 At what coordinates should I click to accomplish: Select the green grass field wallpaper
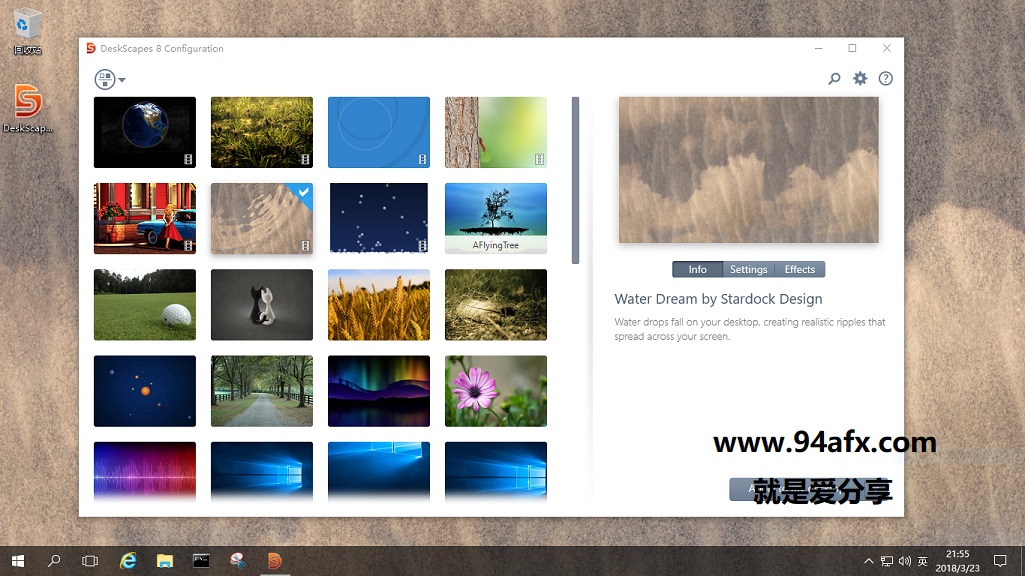tap(261, 132)
